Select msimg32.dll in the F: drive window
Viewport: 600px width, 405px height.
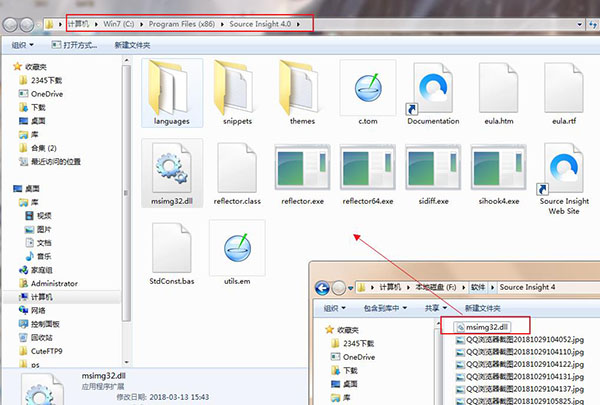tap(482, 327)
